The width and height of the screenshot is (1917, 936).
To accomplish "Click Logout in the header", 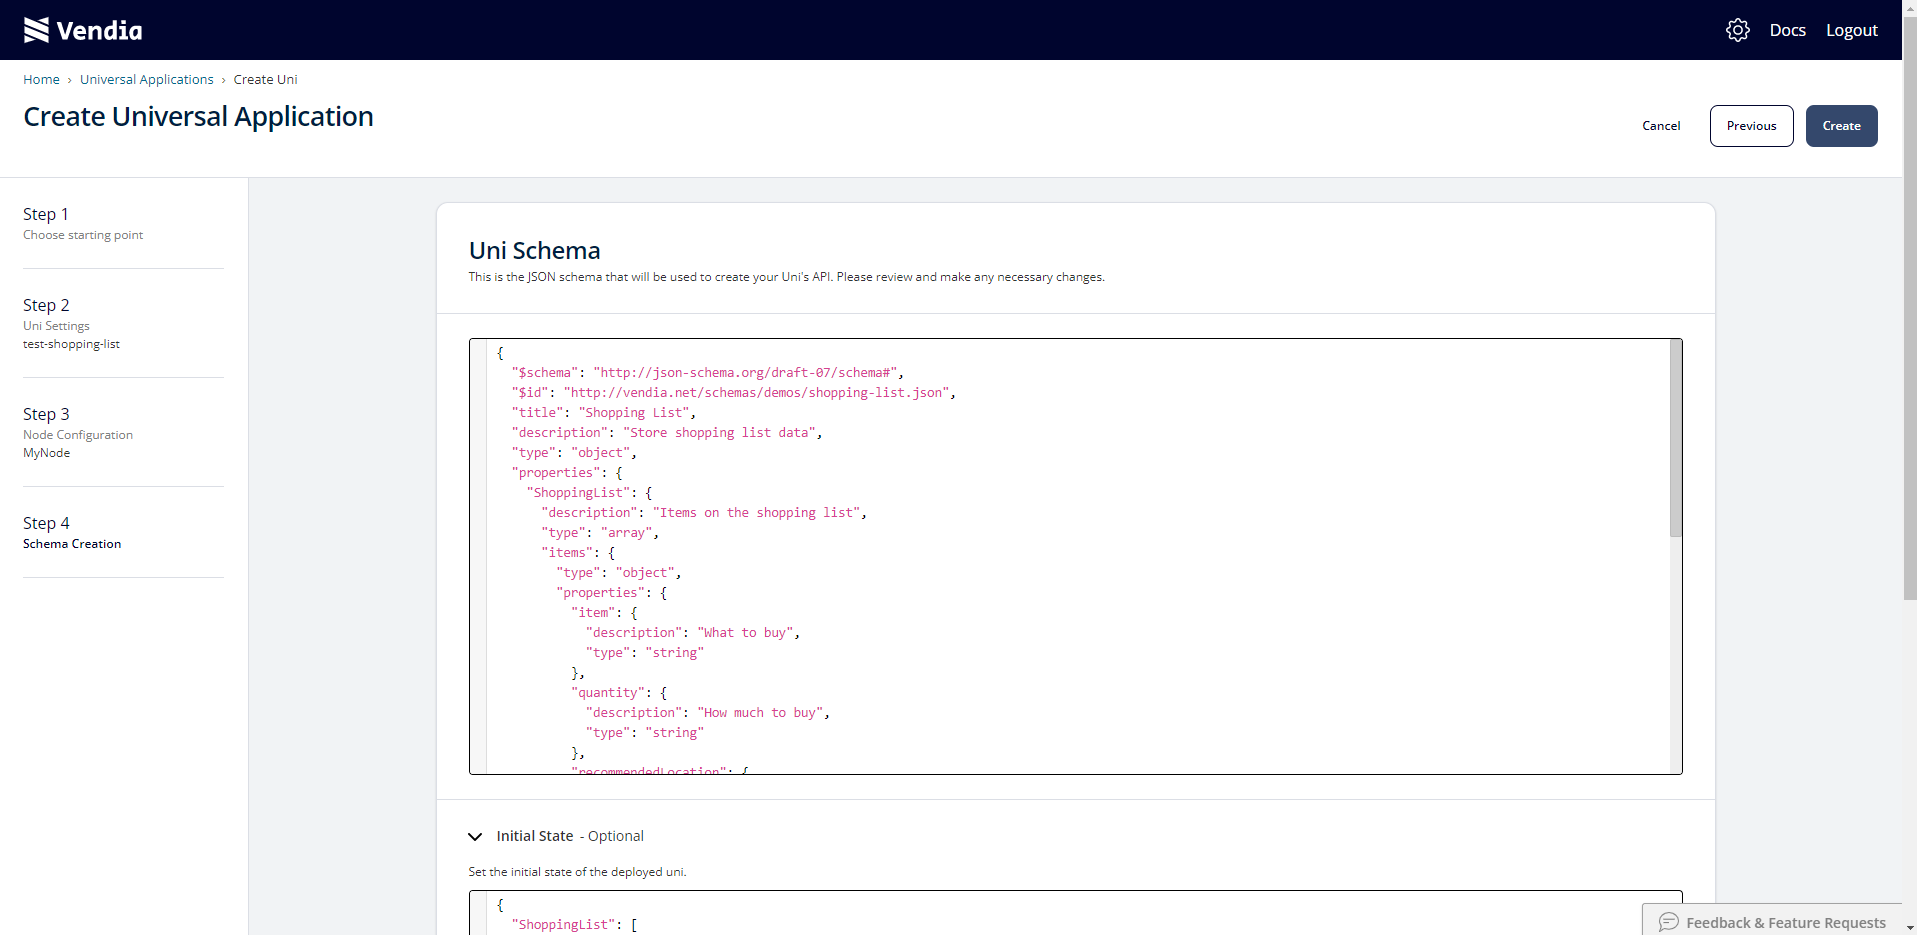I will 1851,30.
